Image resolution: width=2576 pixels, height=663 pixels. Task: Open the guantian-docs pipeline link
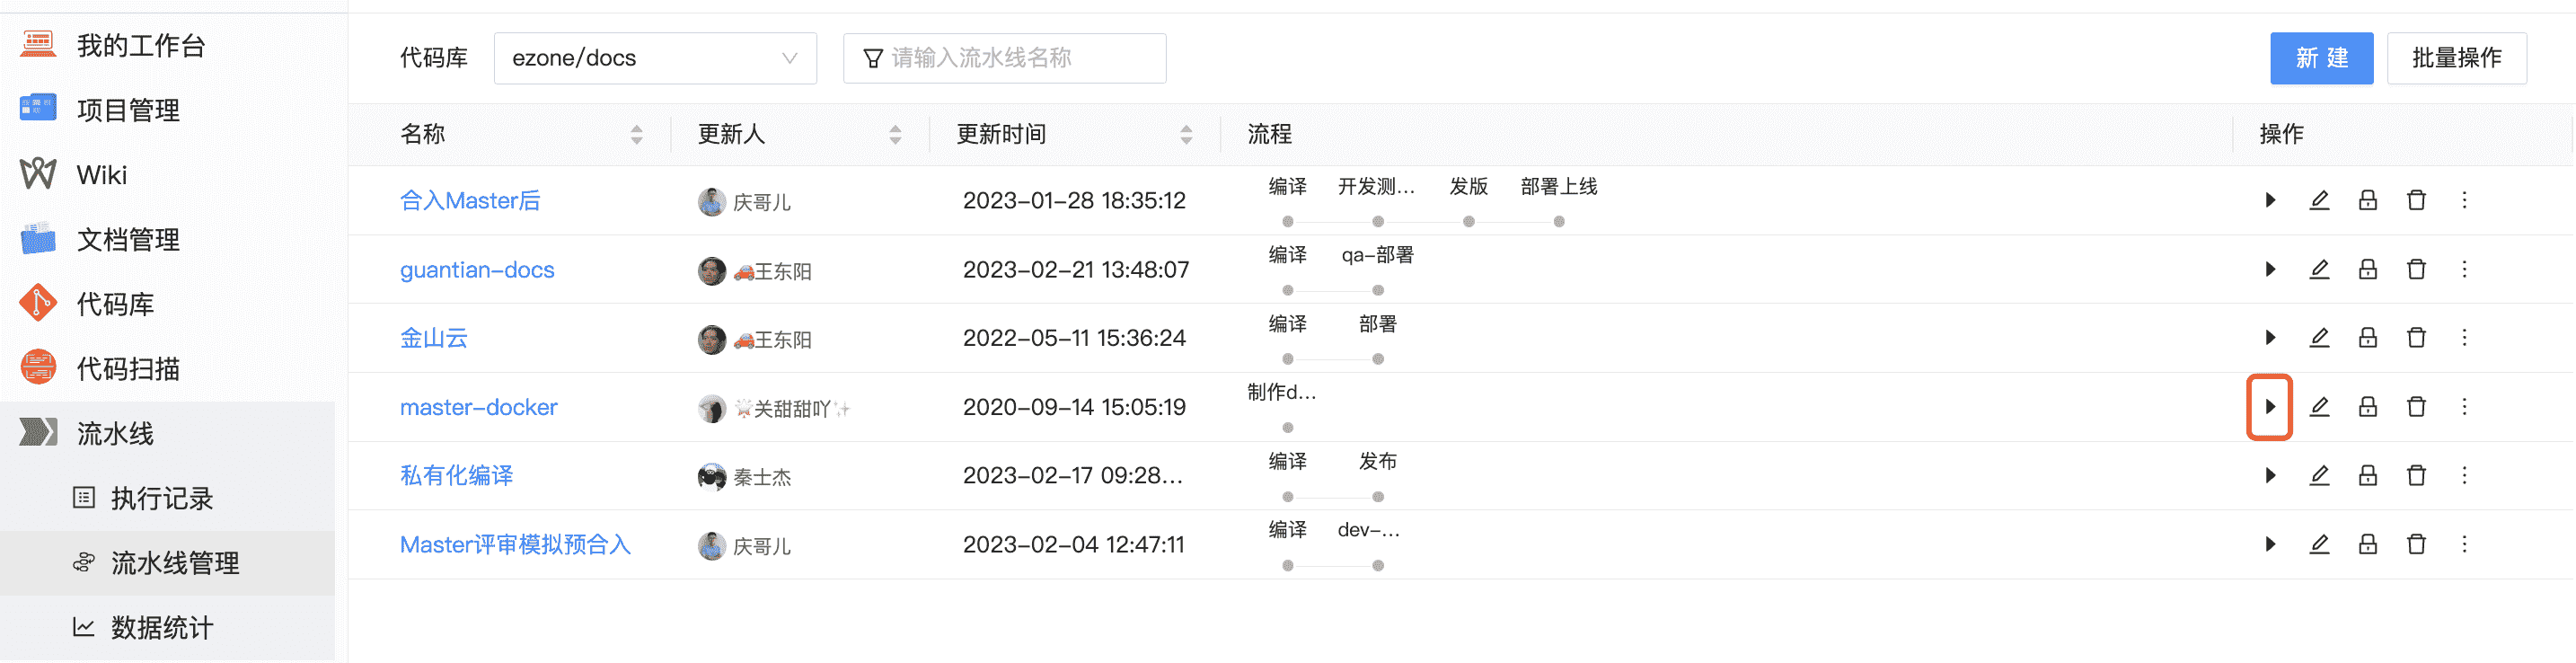[x=477, y=270]
